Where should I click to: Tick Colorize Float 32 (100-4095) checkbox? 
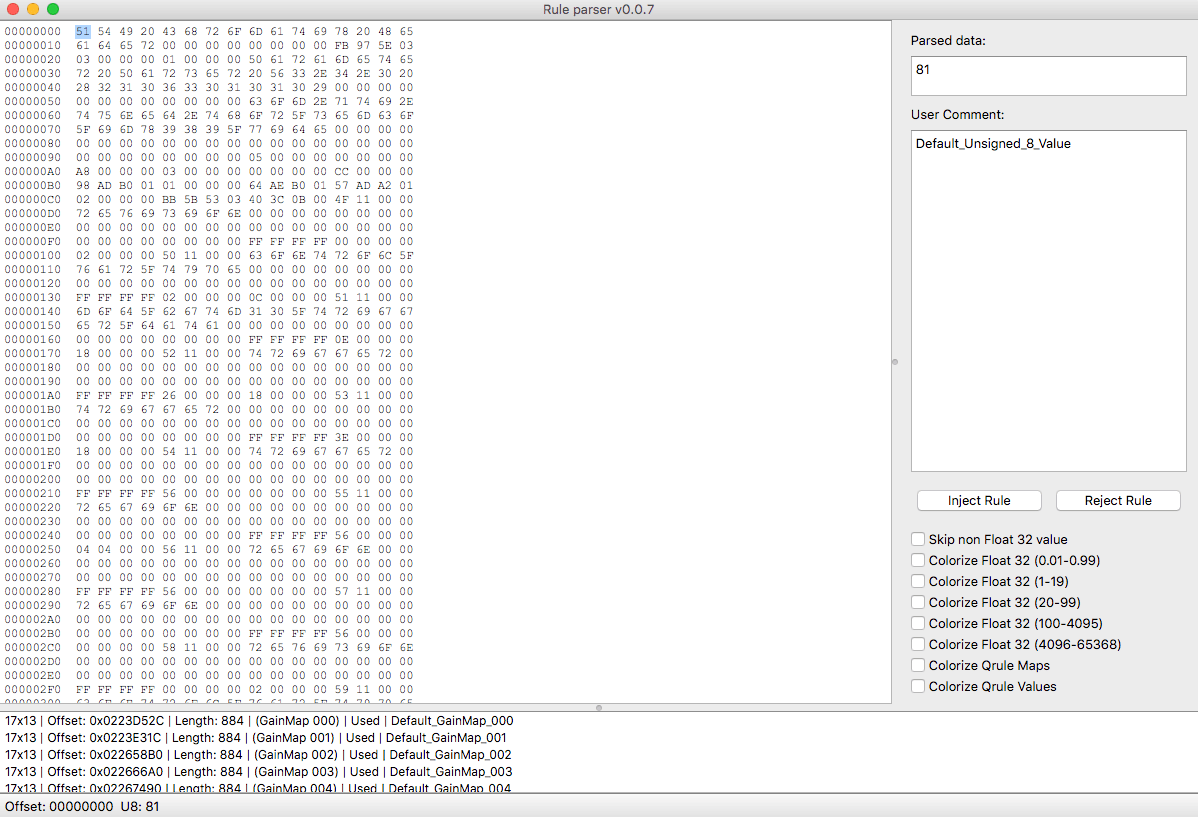pos(918,624)
